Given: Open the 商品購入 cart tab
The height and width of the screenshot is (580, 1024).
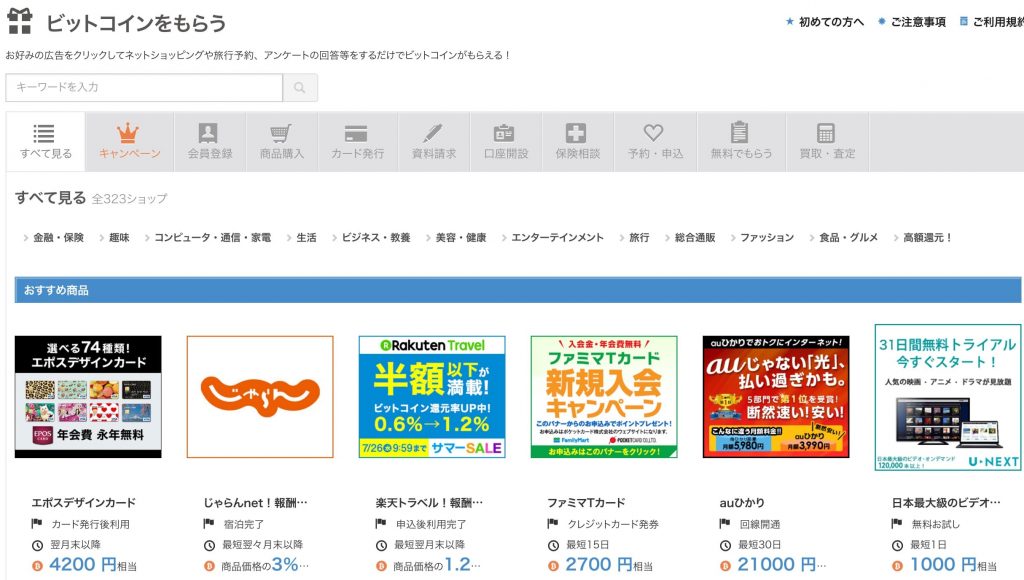Looking at the screenshot, I should pos(281,142).
